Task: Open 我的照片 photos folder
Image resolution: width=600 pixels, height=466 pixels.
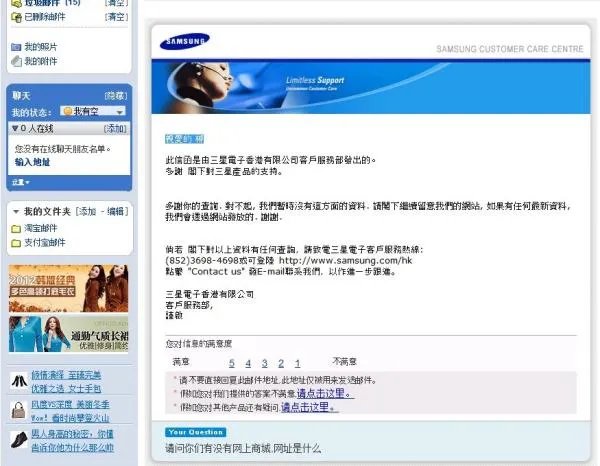Action: pyautogui.click(x=41, y=47)
